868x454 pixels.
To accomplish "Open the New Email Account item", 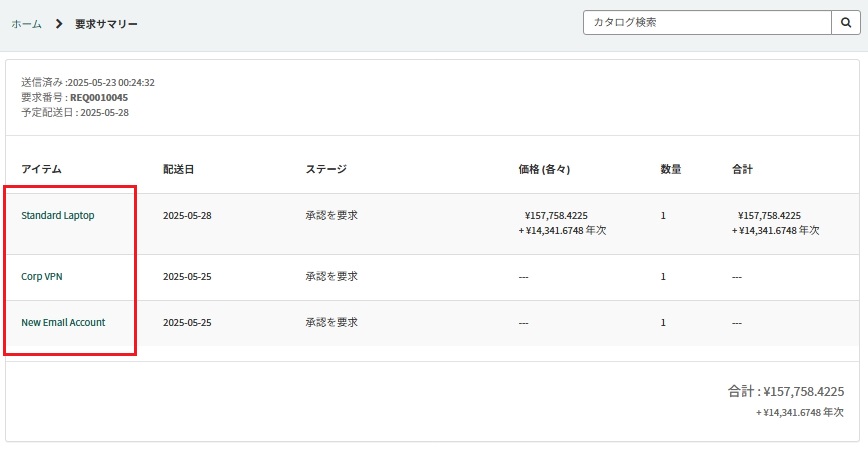I will (x=63, y=322).
